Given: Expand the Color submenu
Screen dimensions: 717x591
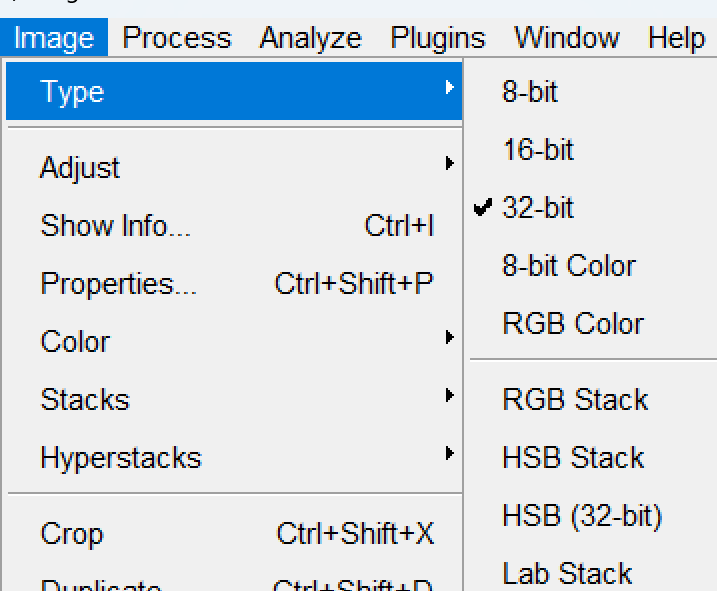Looking at the screenshot, I should 75,342.
